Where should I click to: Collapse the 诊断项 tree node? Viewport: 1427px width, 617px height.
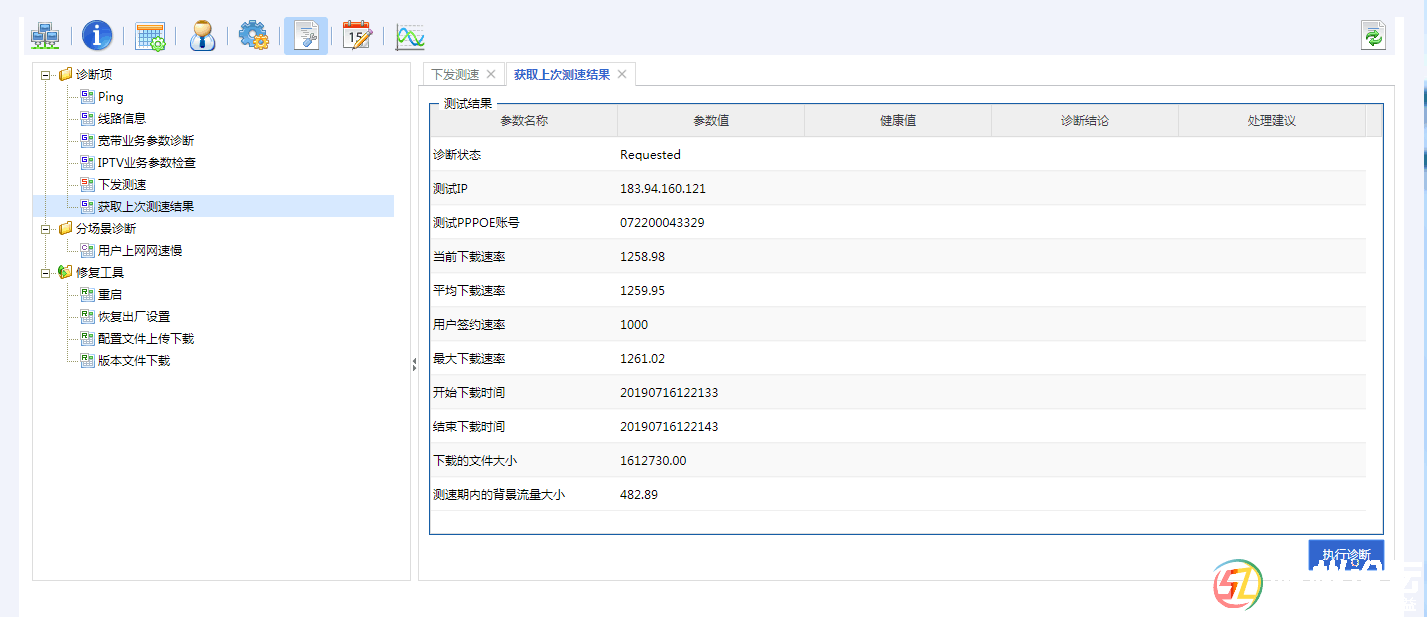coord(45,75)
